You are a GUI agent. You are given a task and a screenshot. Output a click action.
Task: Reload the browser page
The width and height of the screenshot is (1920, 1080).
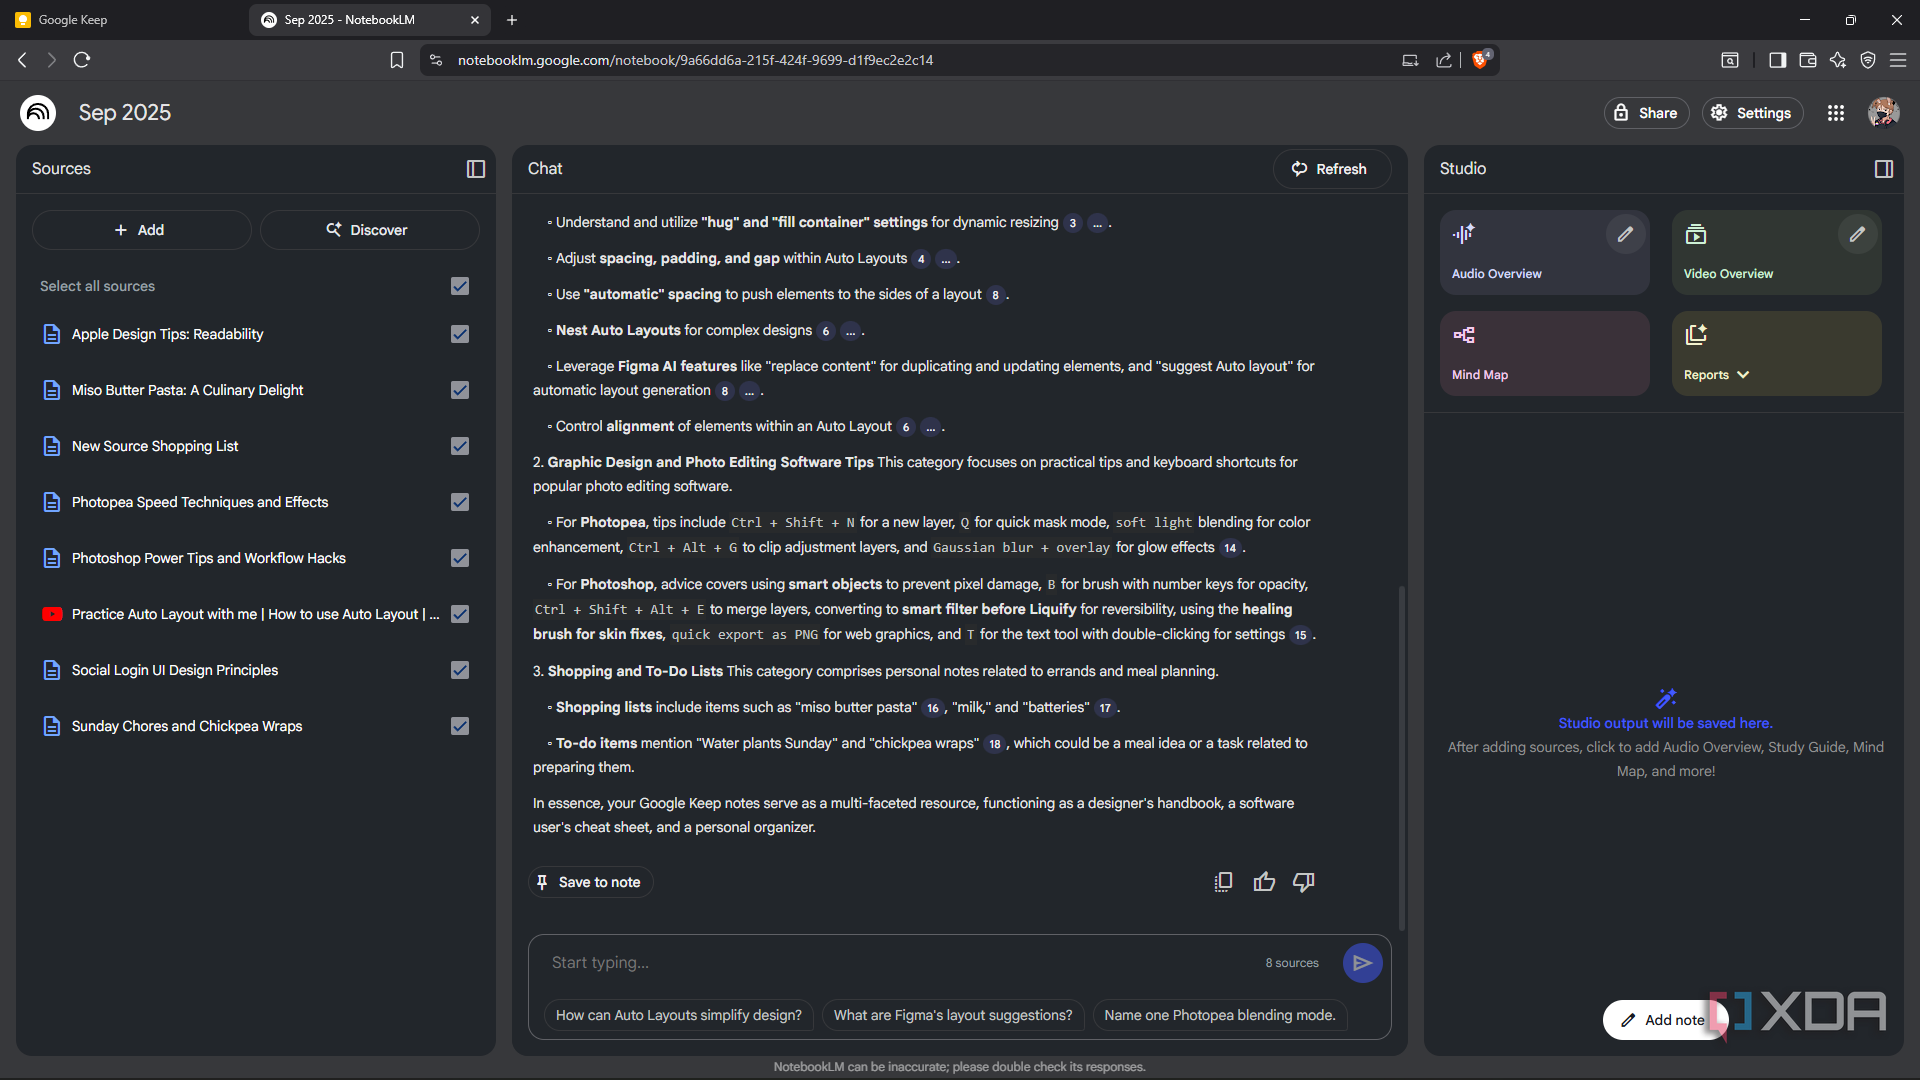(82, 60)
